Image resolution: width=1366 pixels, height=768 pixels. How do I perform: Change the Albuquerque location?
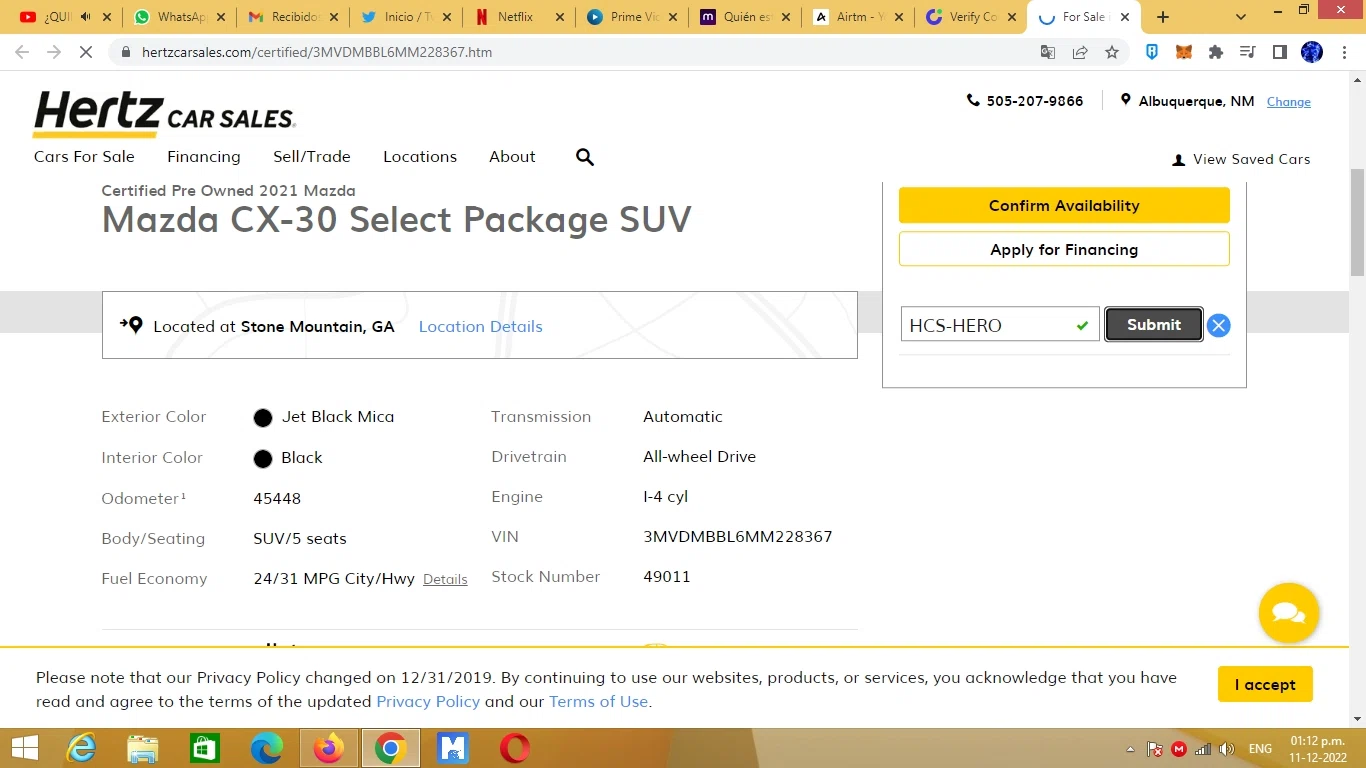coord(1289,102)
